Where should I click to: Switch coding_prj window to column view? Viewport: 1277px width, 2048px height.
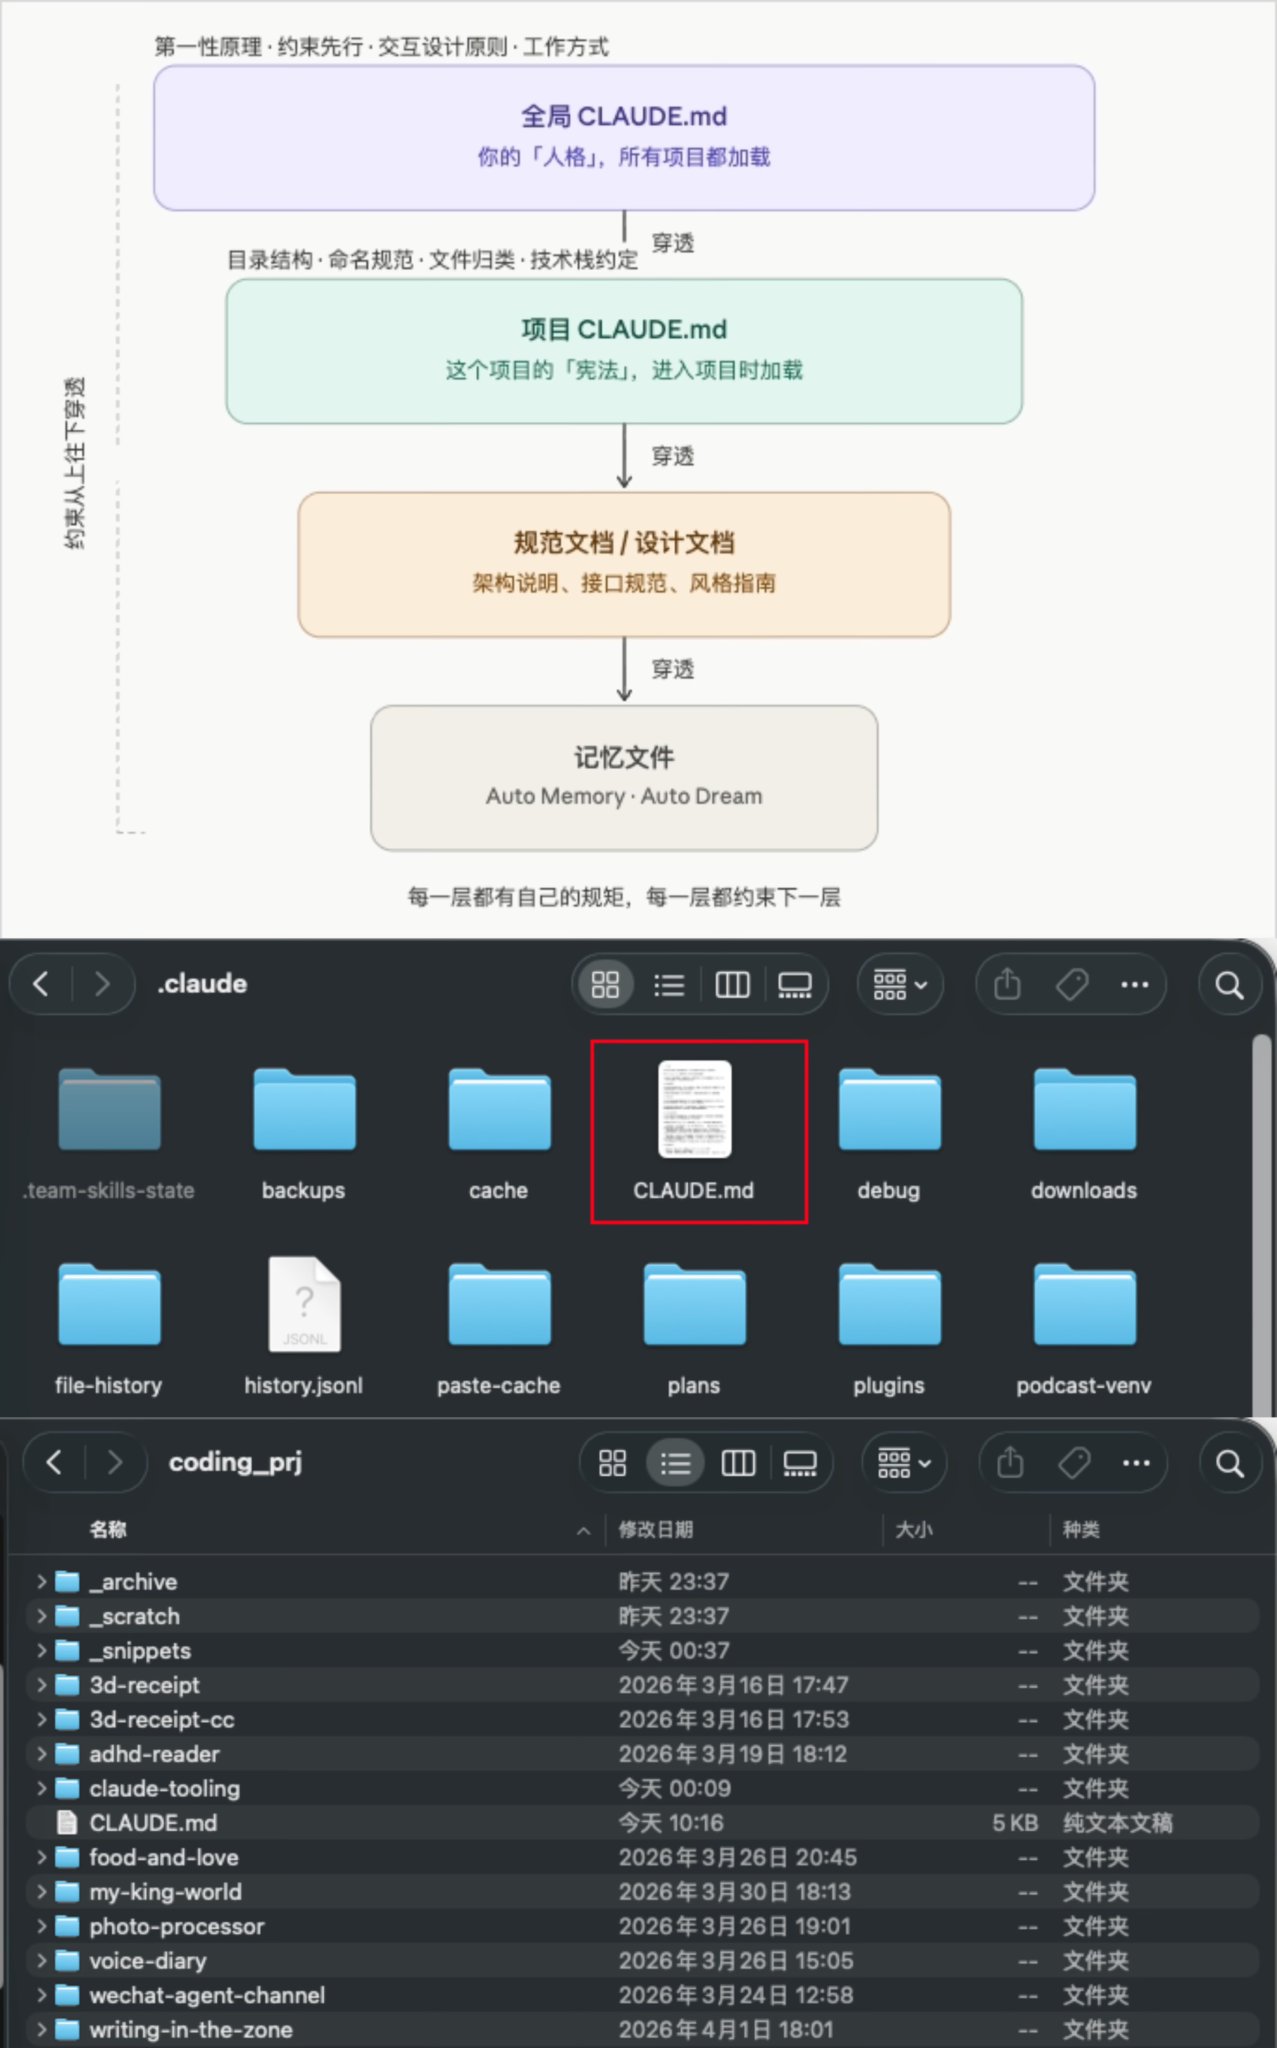coord(738,1464)
